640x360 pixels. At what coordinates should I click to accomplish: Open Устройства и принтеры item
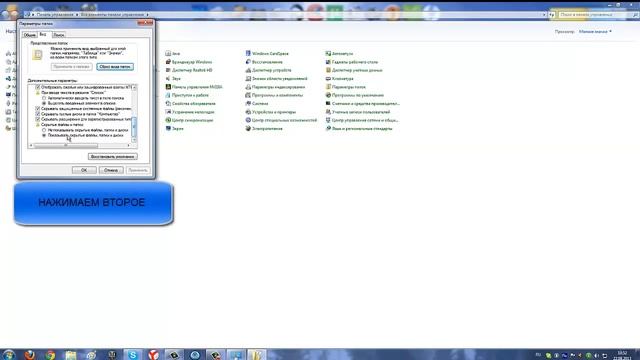tap(271, 112)
